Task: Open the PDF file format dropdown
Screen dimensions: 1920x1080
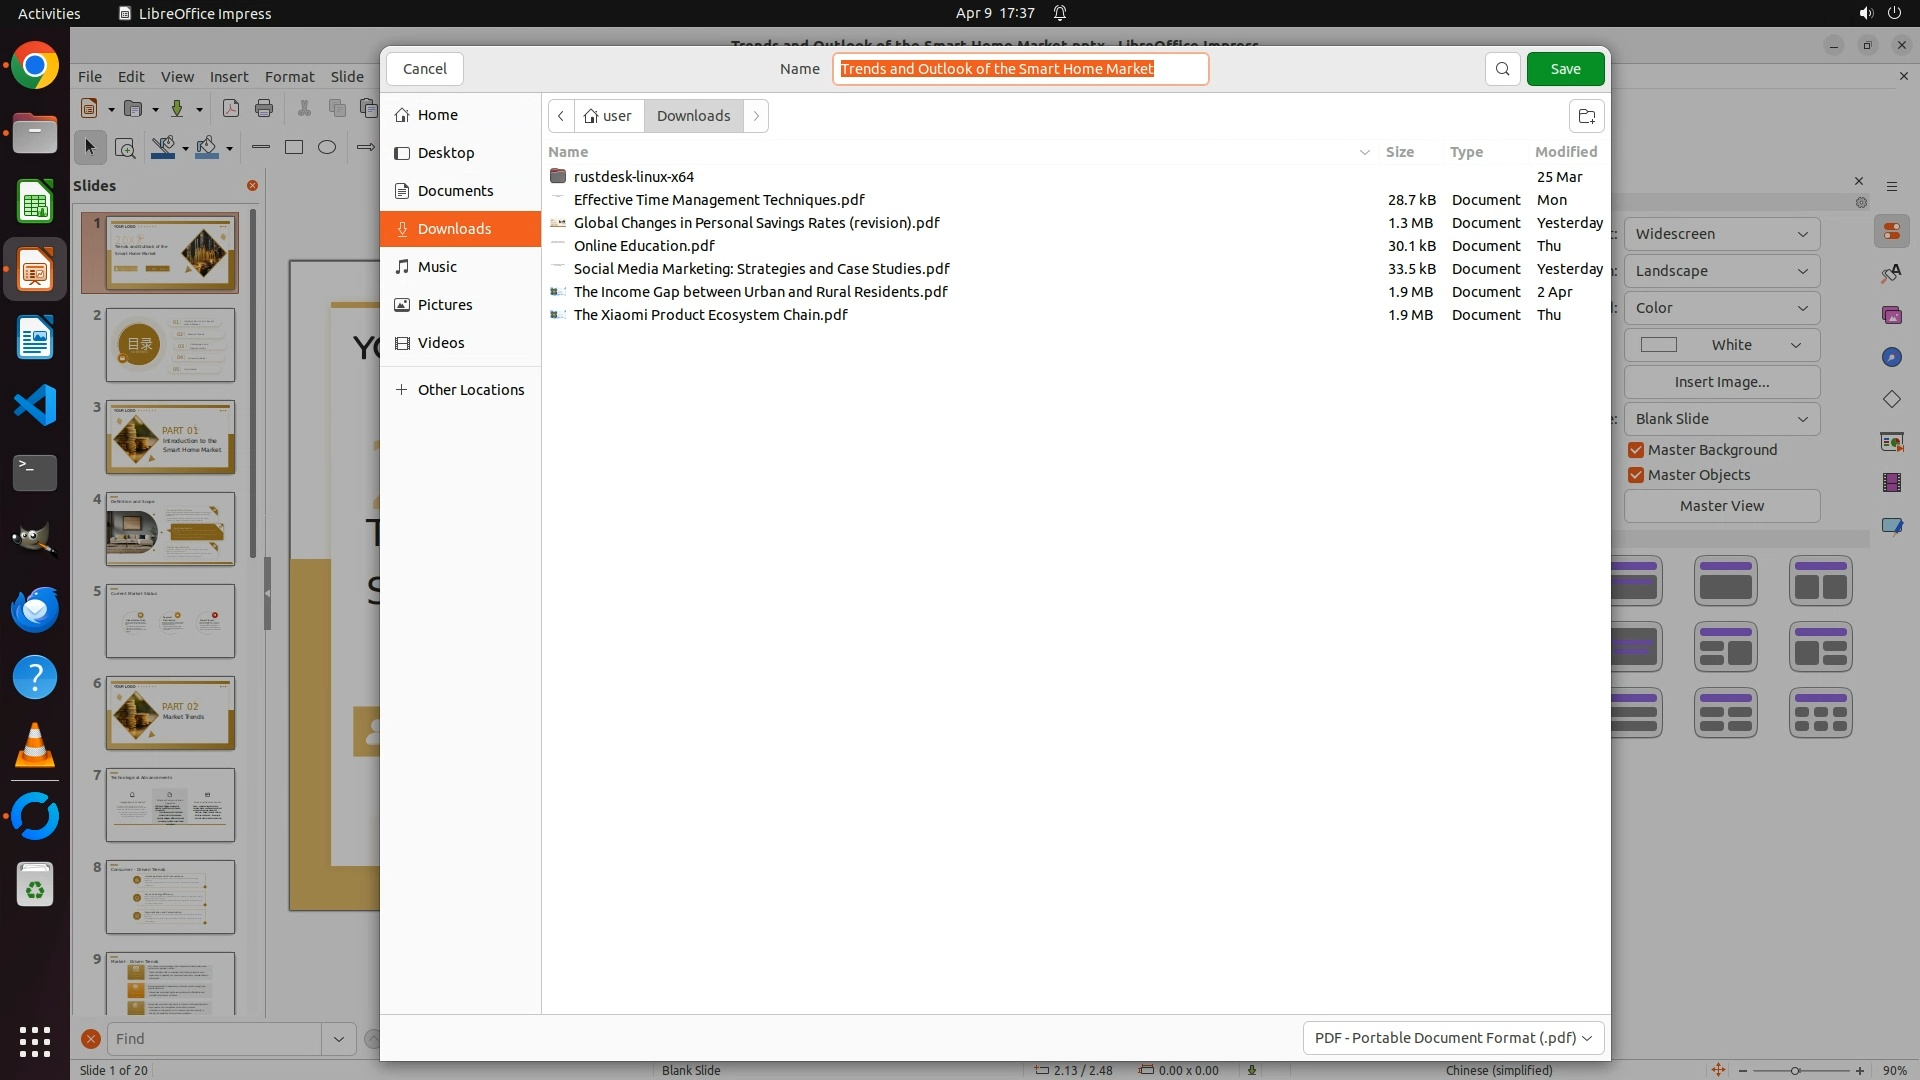Action: pos(1453,1038)
